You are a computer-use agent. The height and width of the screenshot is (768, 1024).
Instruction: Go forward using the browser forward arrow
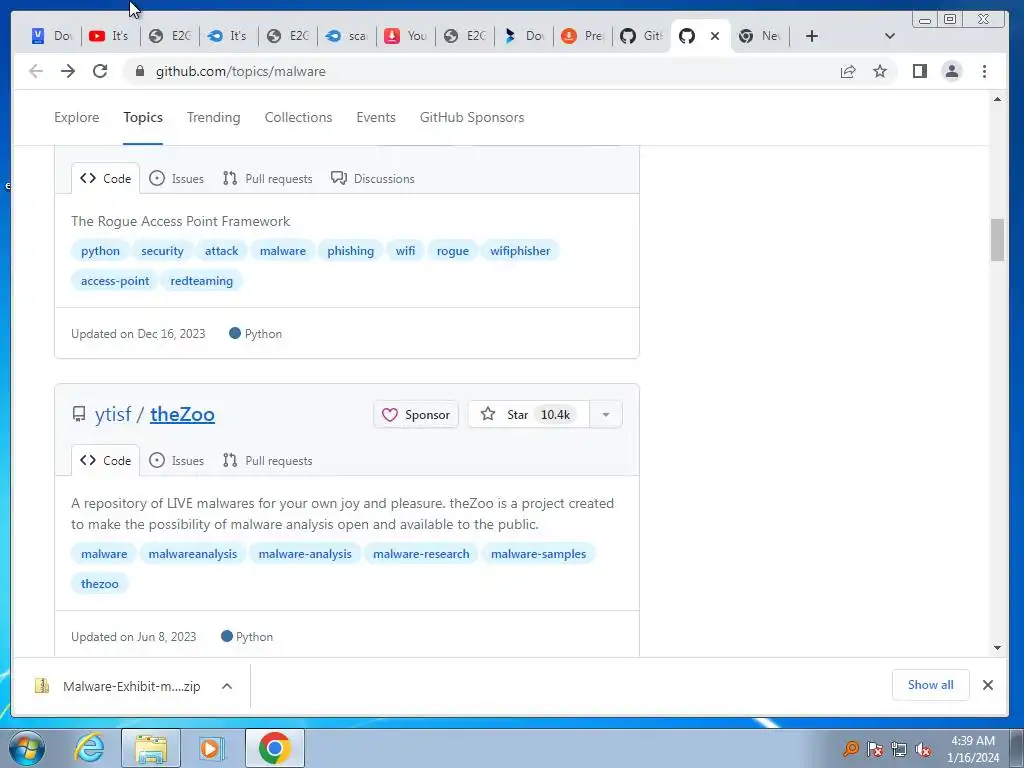click(x=68, y=71)
